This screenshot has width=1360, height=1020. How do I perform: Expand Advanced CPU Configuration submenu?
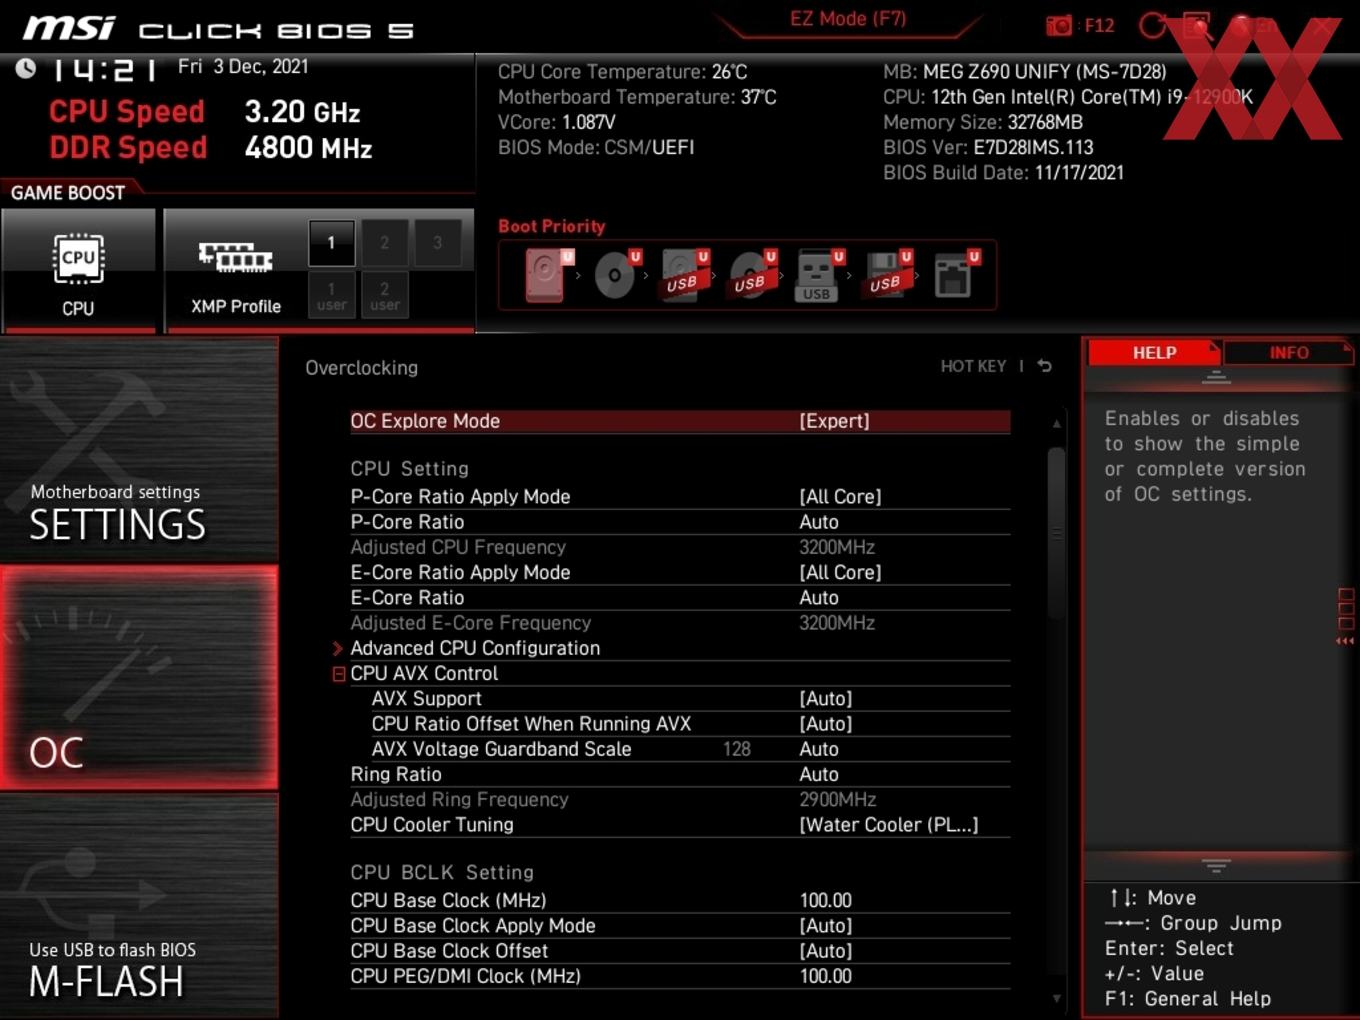pyautogui.click(x=475, y=648)
